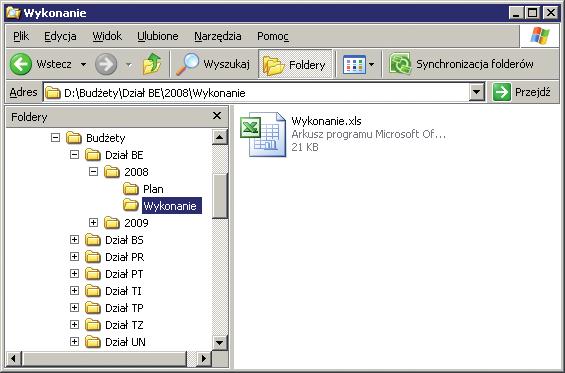Expand the address bar dropdown list
Viewport: 565px width, 373px height.
tap(477, 93)
